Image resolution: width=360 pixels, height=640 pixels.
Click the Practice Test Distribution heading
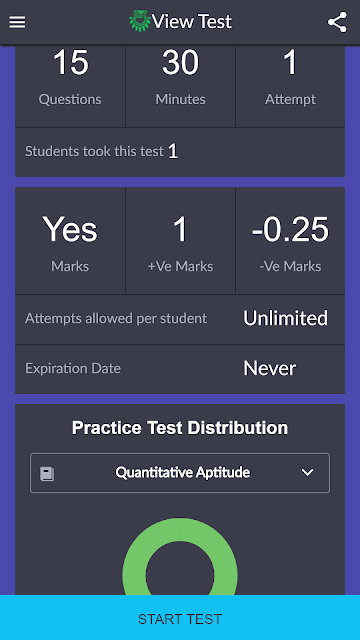point(180,428)
